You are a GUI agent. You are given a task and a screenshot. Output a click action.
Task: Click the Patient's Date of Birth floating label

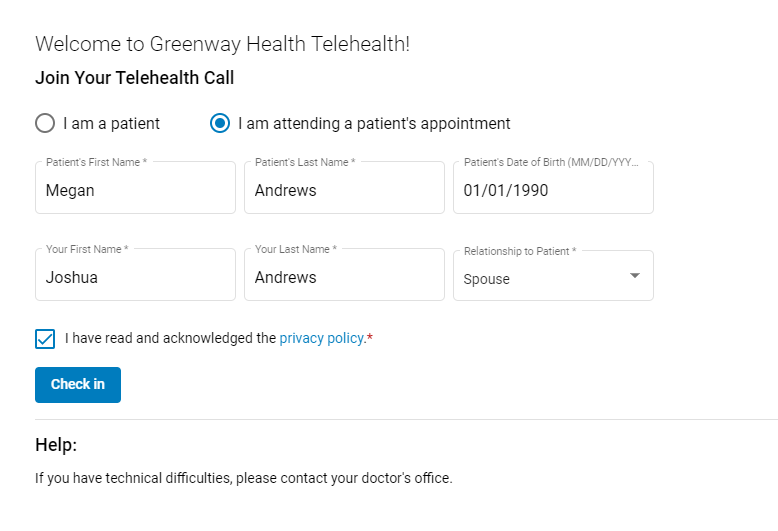551,162
